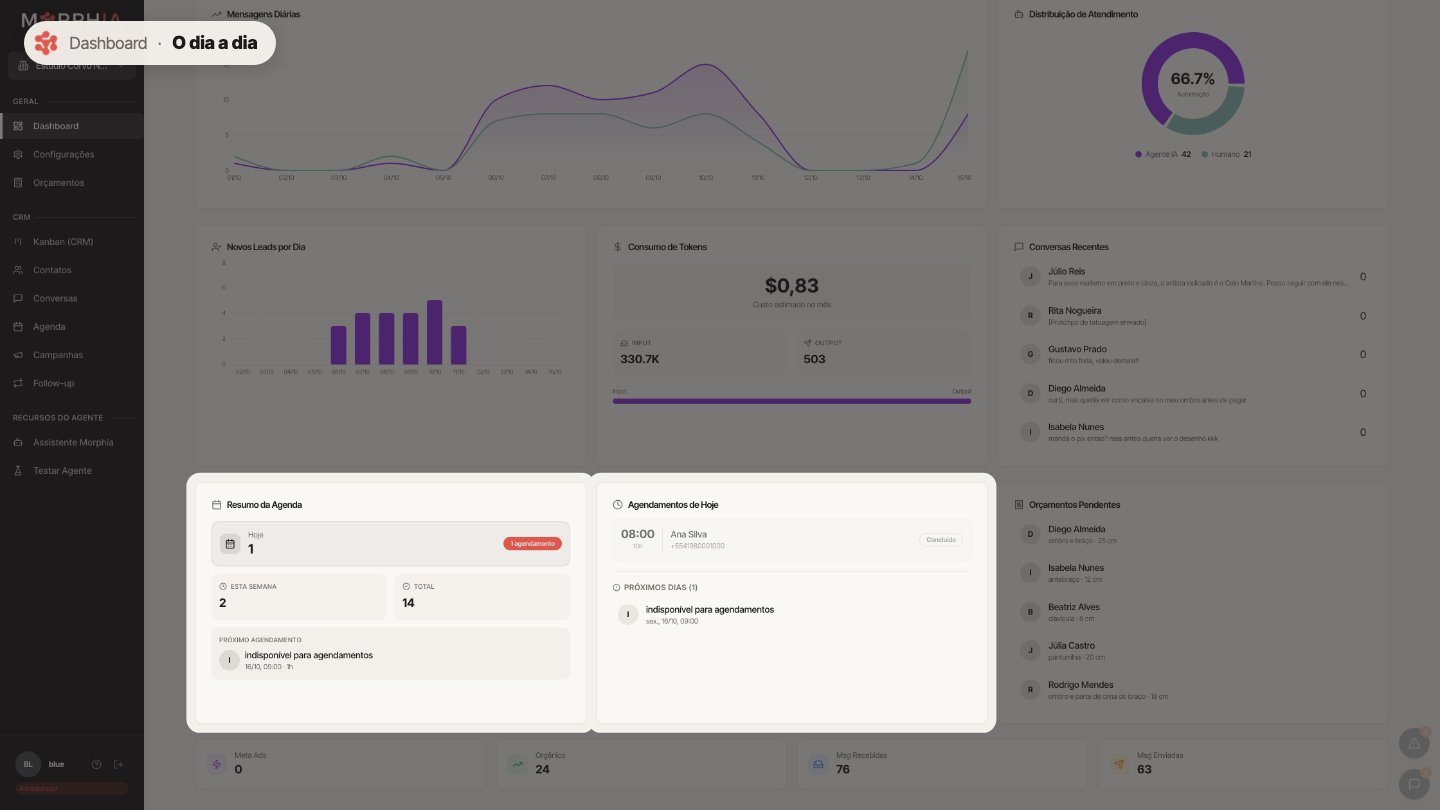Open Diego Almeida pending quote
This screenshot has width=1440, height=810.
[1193, 534]
